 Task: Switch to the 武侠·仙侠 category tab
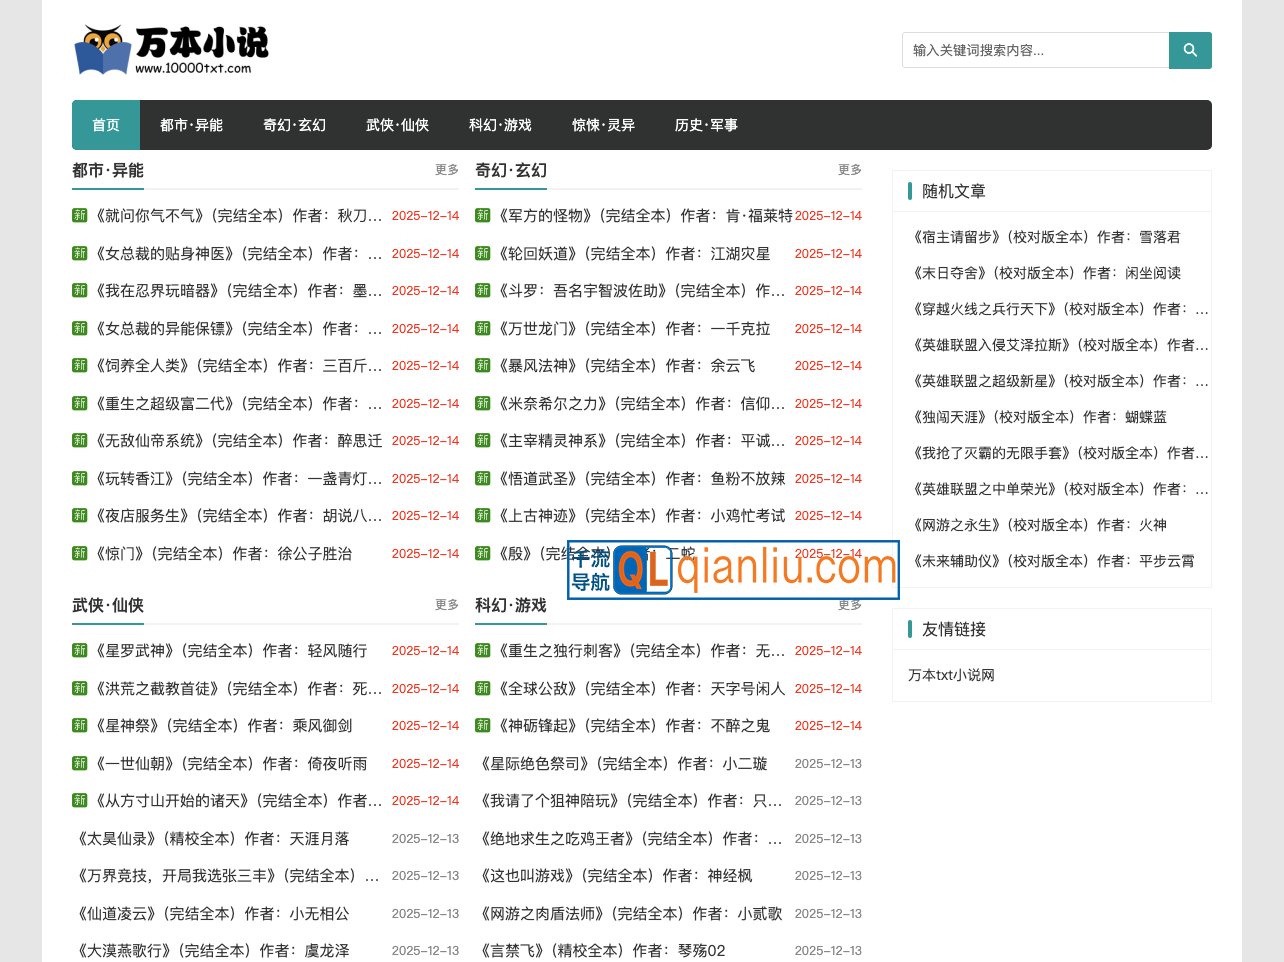[397, 125]
